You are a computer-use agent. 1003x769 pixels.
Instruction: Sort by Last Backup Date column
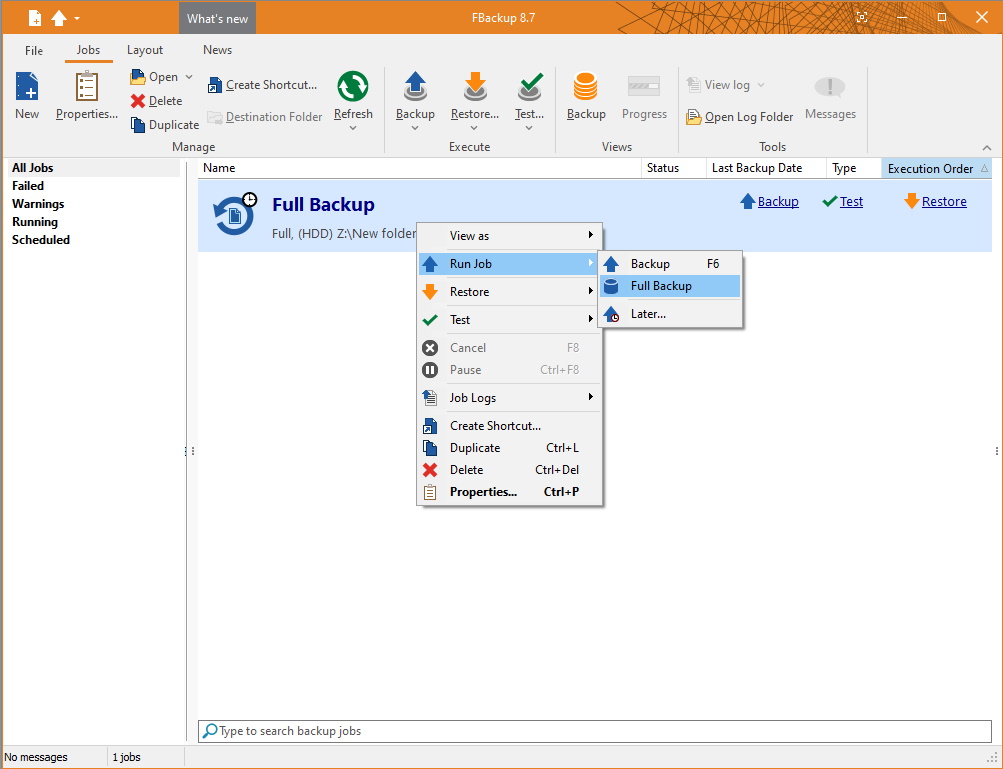pos(766,168)
